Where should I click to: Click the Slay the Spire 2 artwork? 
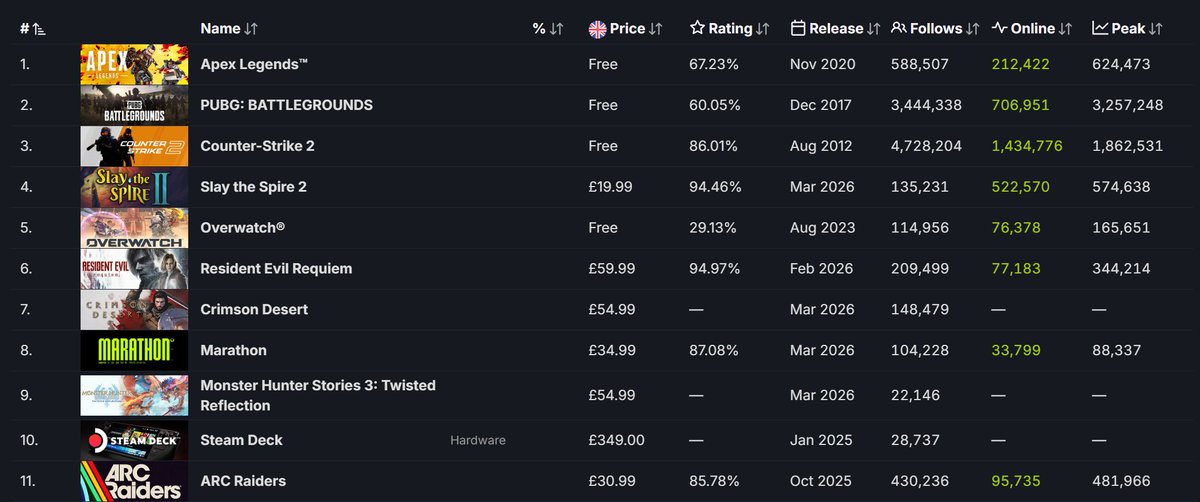(134, 187)
